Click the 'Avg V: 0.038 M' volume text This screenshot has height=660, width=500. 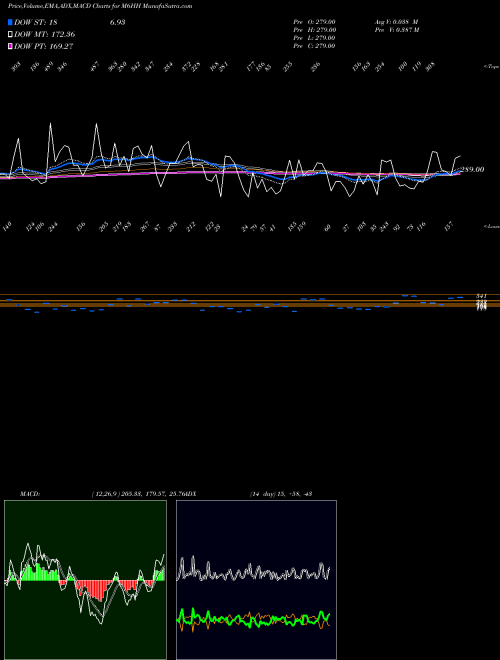396,22
